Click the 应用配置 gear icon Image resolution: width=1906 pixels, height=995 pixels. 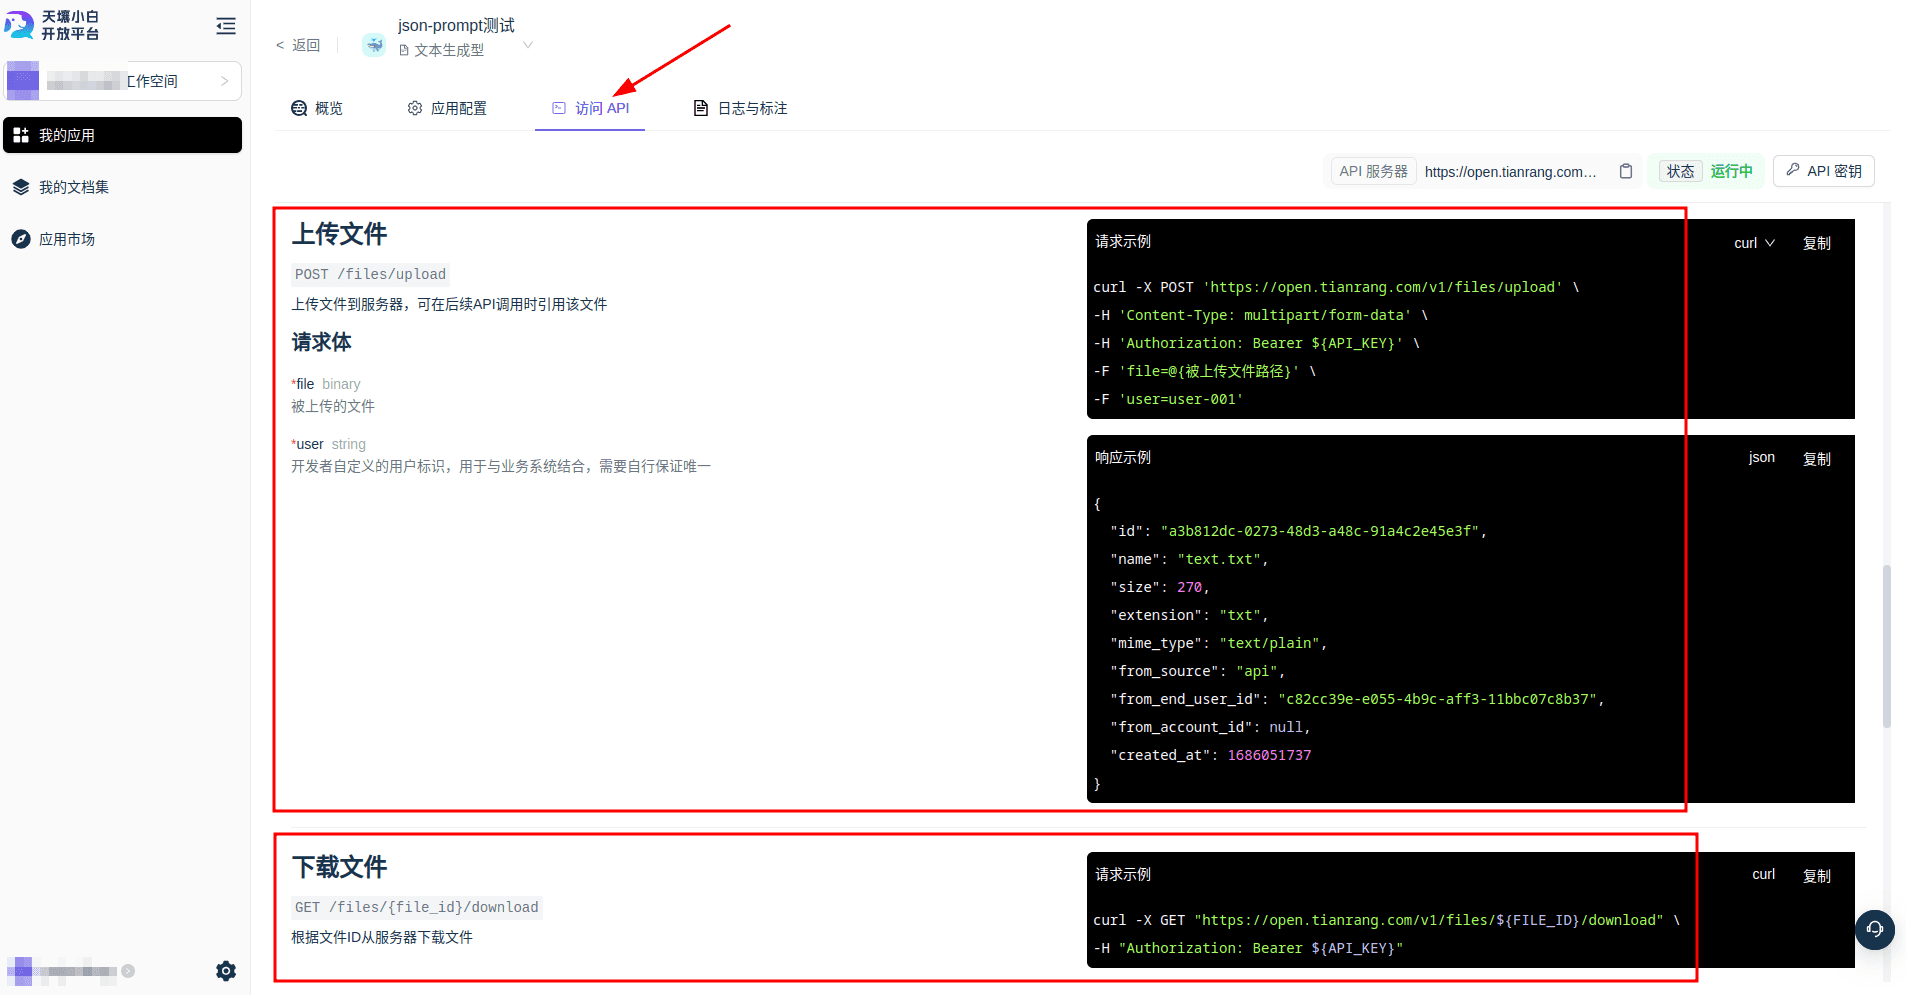point(415,108)
